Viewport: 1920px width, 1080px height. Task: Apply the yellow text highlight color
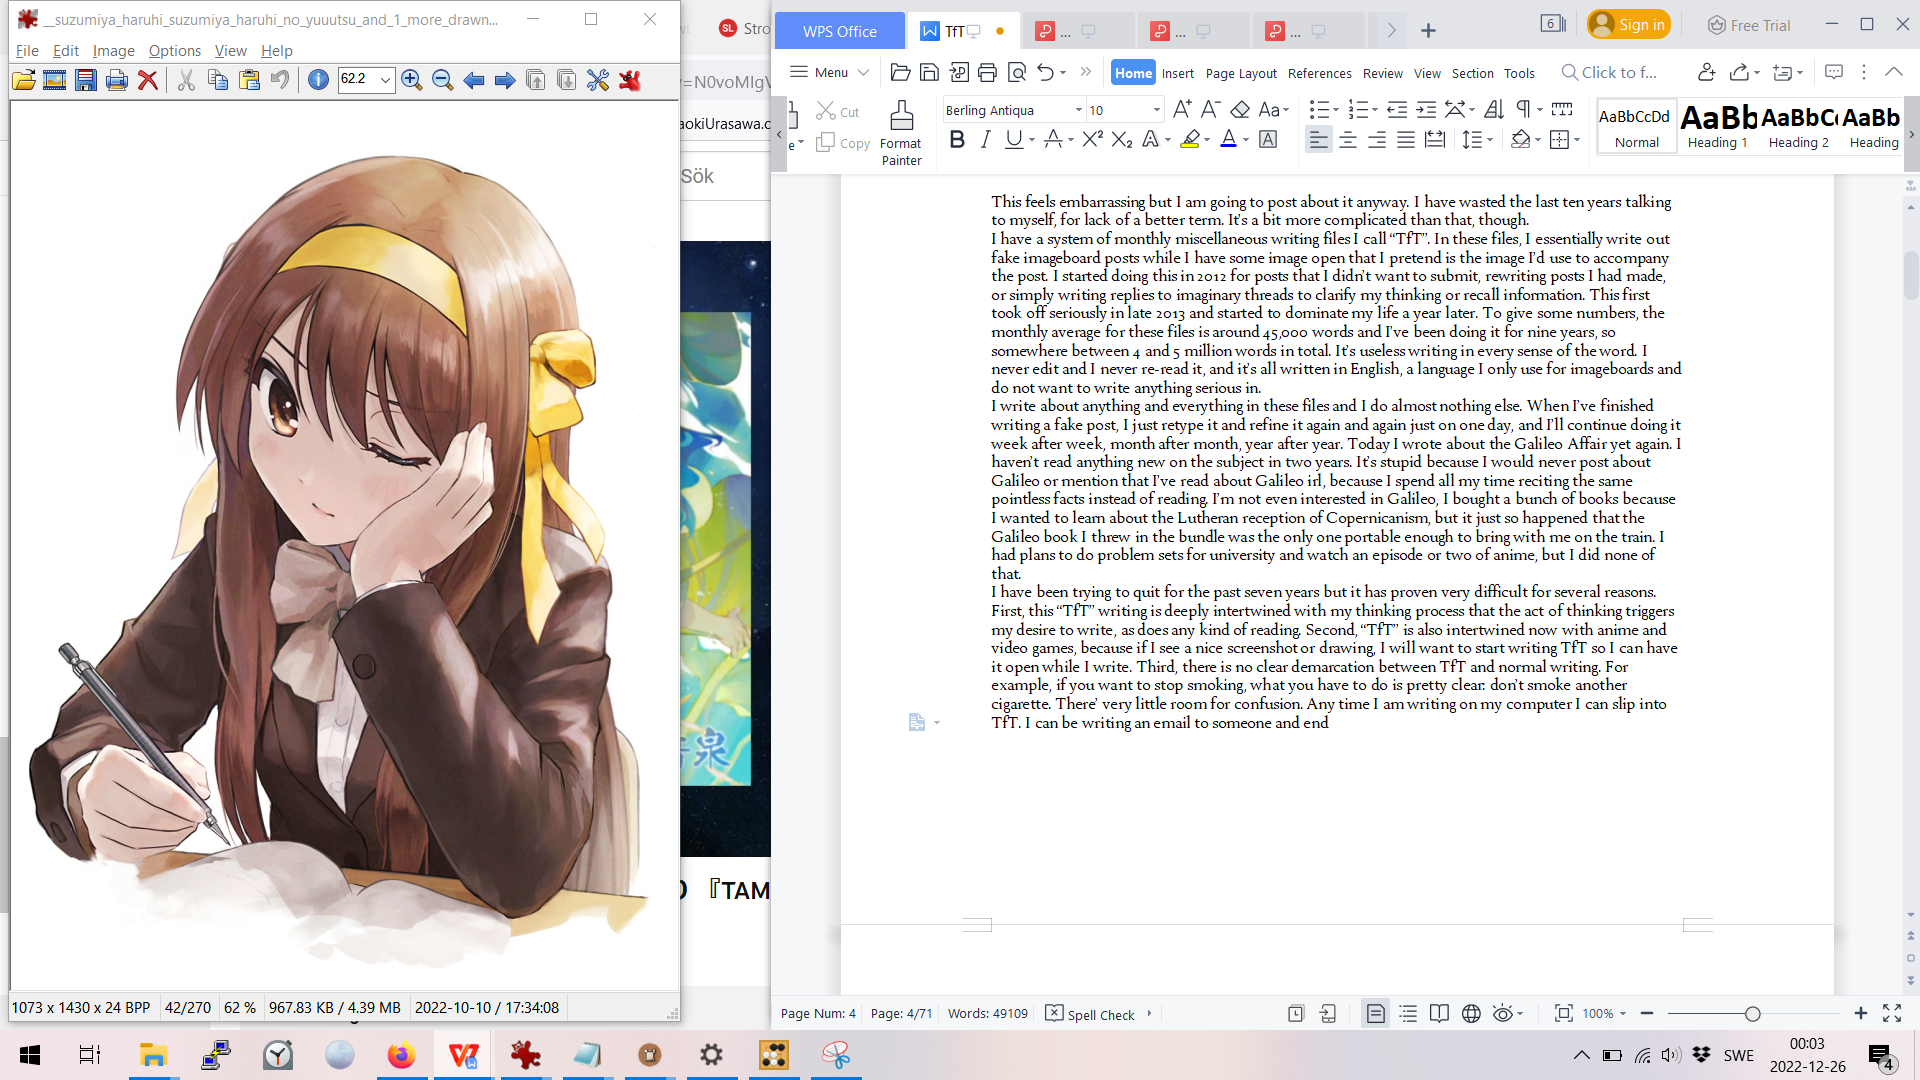1189,140
